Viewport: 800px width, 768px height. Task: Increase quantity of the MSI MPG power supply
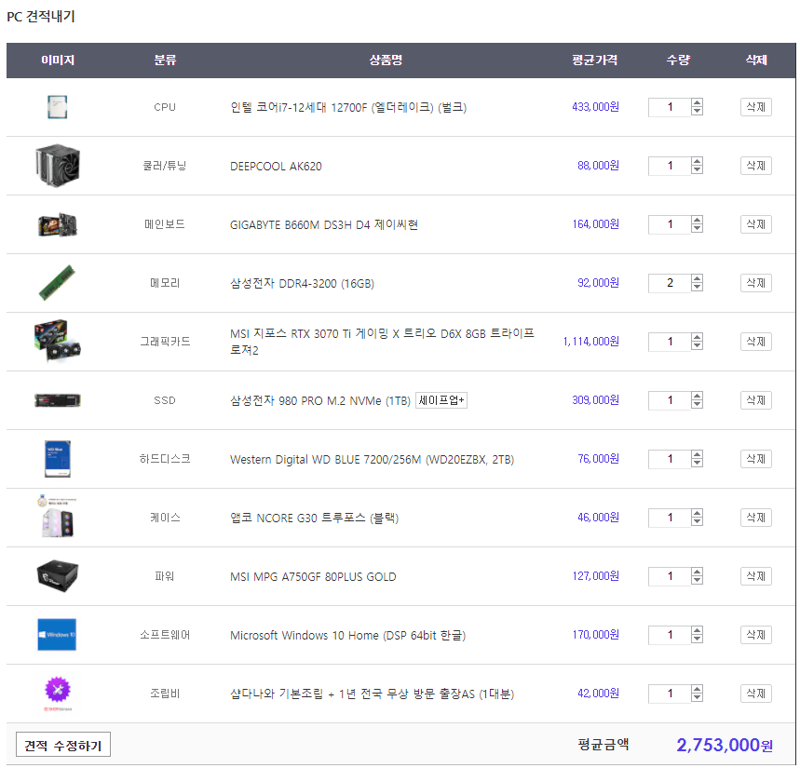(696, 572)
